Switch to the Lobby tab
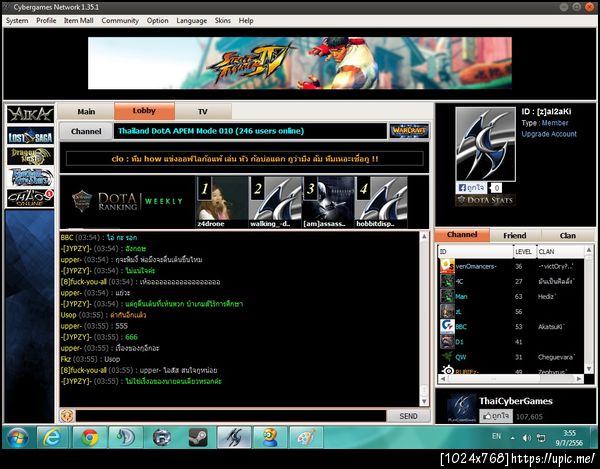The image size is (600, 469). click(x=144, y=111)
